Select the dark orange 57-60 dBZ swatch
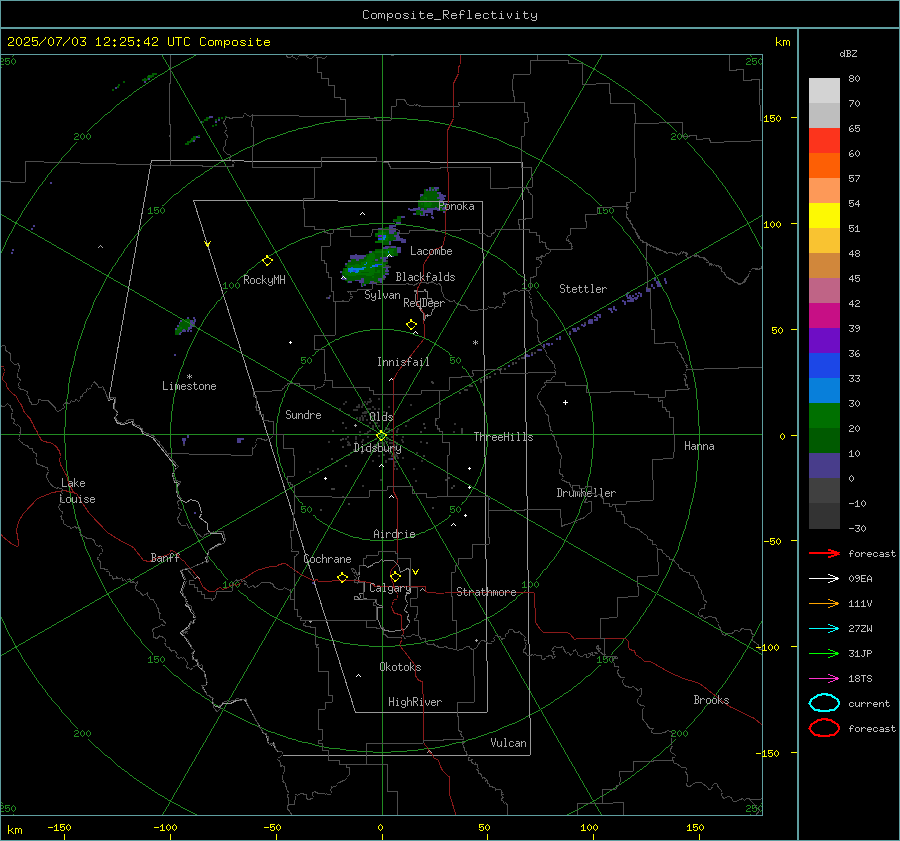This screenshot has width=900, height=841. pos(824,166)
